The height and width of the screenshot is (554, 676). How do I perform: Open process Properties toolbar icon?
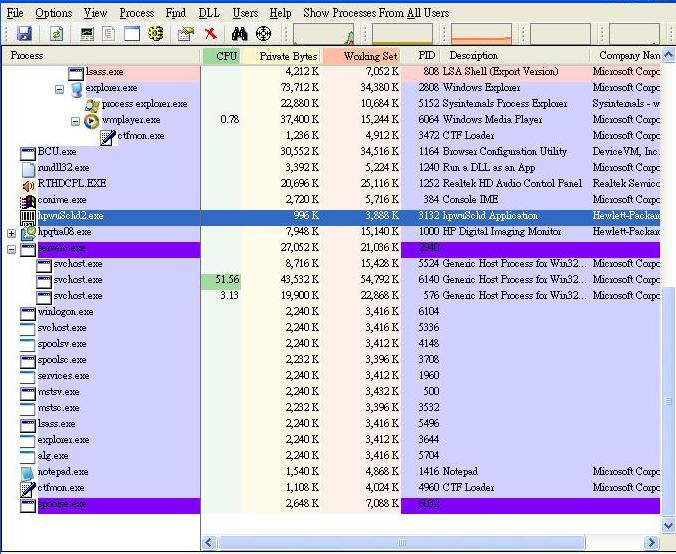186,34
